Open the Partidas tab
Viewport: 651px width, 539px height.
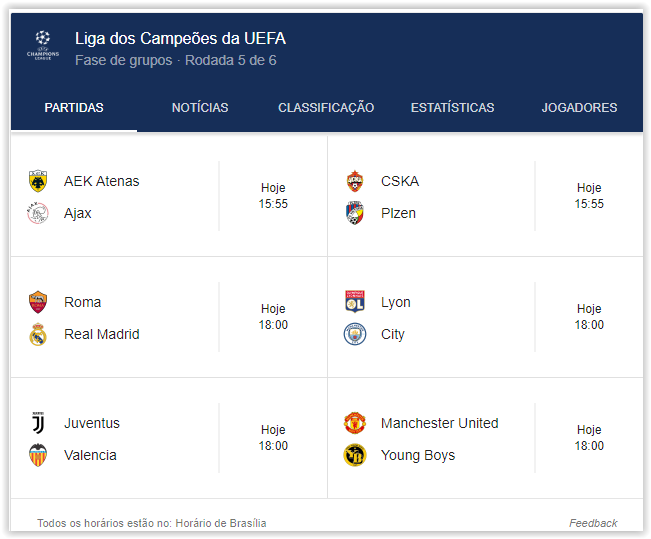pos(74,108)
